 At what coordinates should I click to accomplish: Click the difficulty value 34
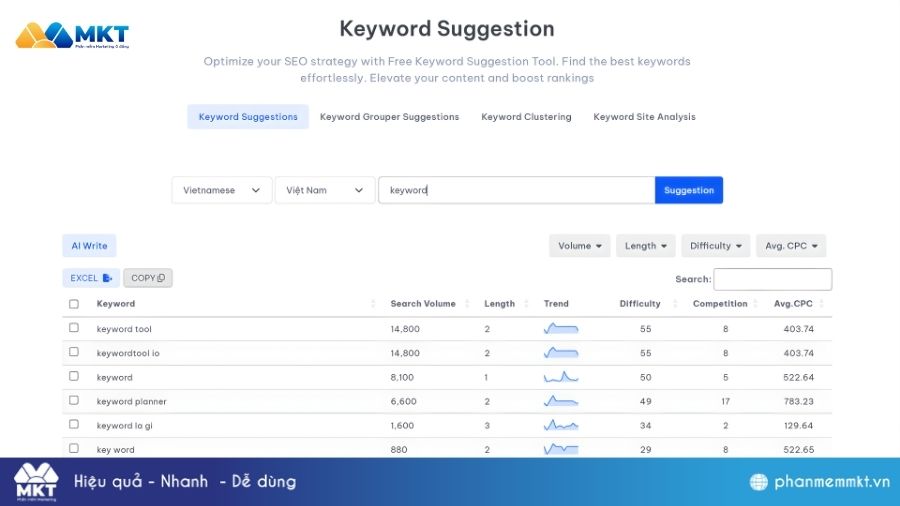click(x=646, y=425)
